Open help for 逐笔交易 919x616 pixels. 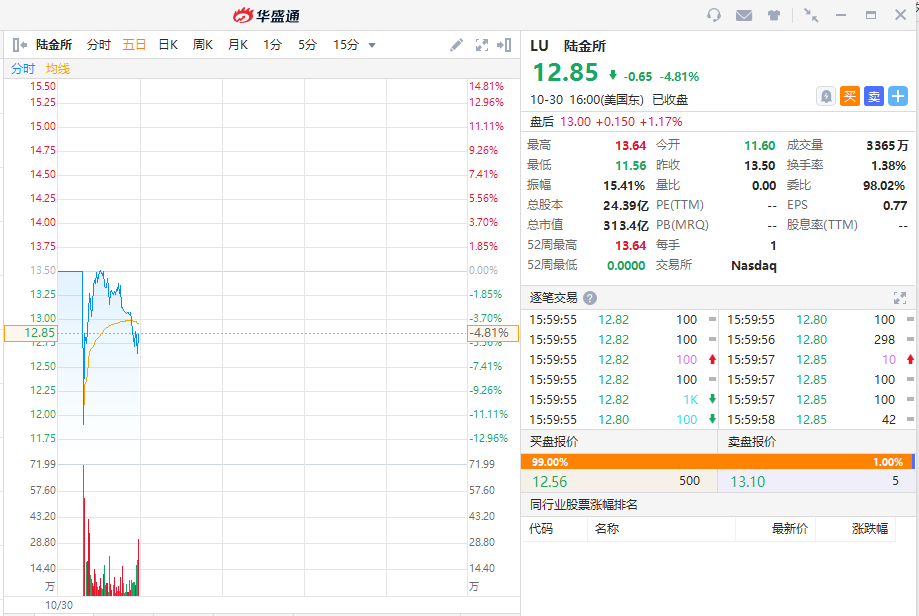coord(590,298)
